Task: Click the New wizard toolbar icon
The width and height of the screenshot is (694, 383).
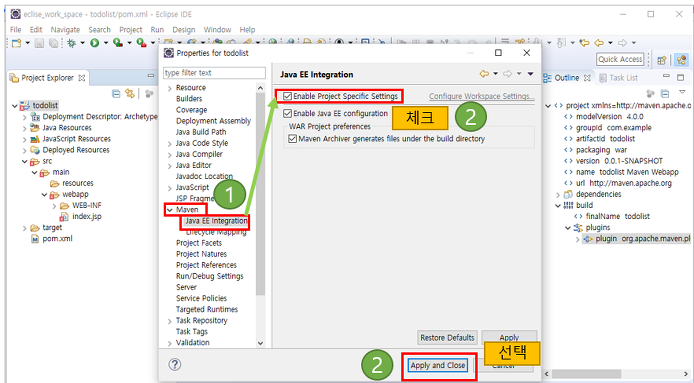Action: coord(17,43)
